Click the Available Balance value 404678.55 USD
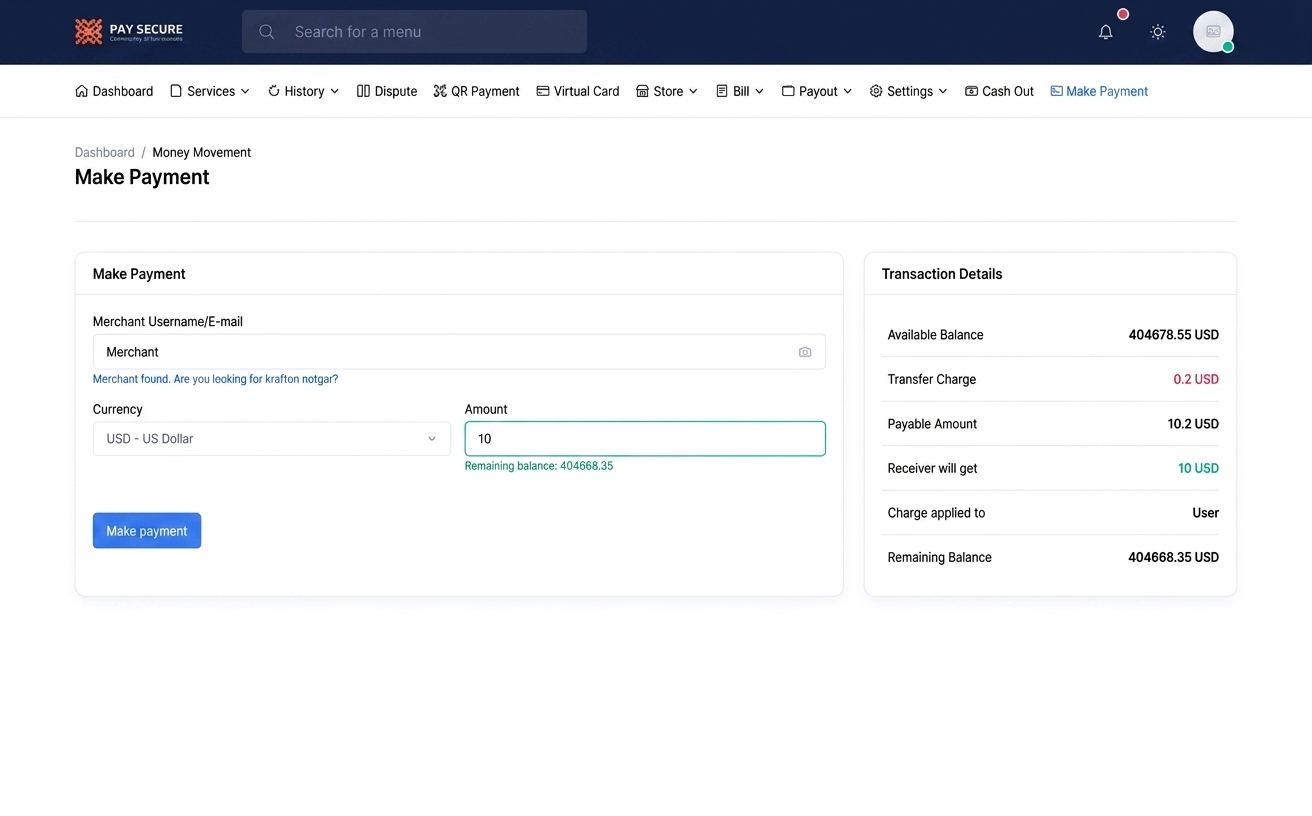Viewport: 1312px width, 816px height. (1174, 335)
